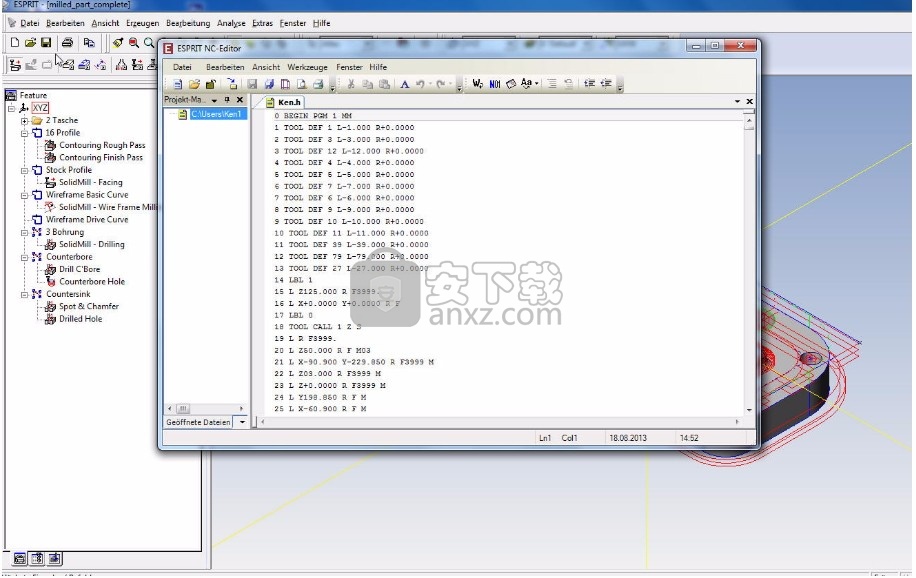Click NC-Editor Save All icon

tap(269, 84)
